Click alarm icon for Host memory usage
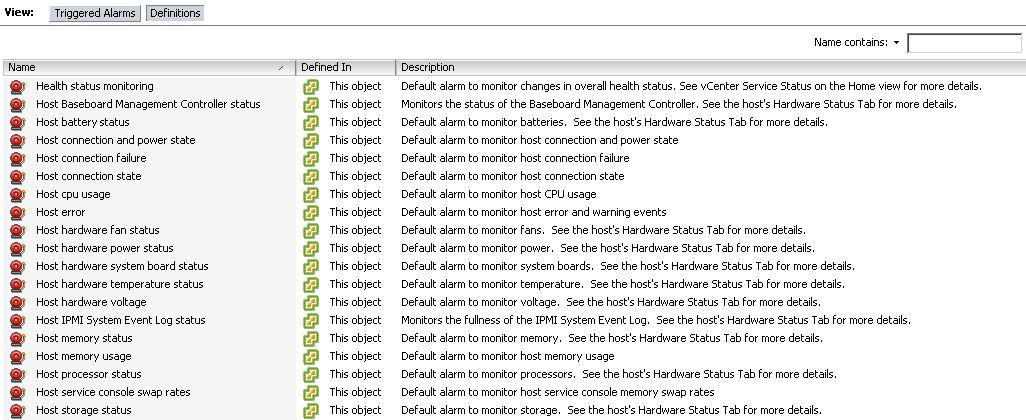Viewport: 1026px width, 420px height. (18, 357)
